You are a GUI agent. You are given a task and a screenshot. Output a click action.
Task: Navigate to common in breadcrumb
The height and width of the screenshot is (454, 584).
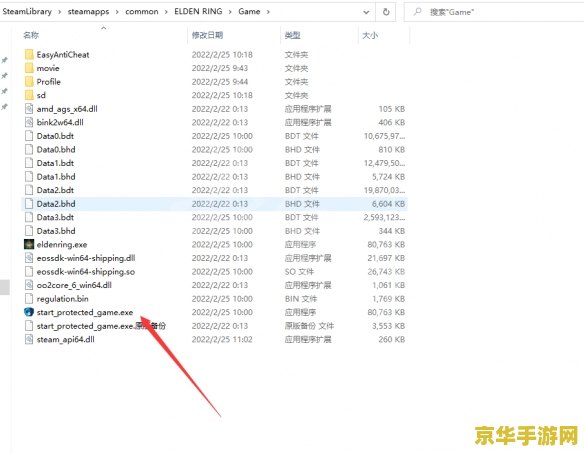(142, 12)
